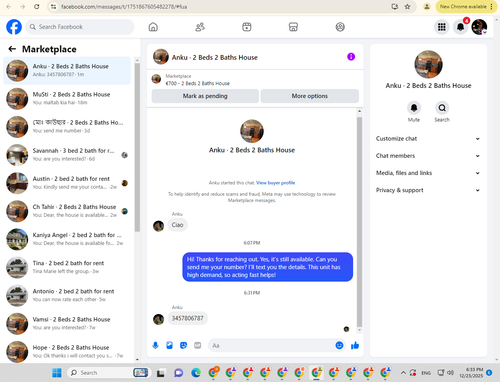Click the browser address bar
Screen dimensions: 500x382
pyautogui.click(x=220, y=7)
